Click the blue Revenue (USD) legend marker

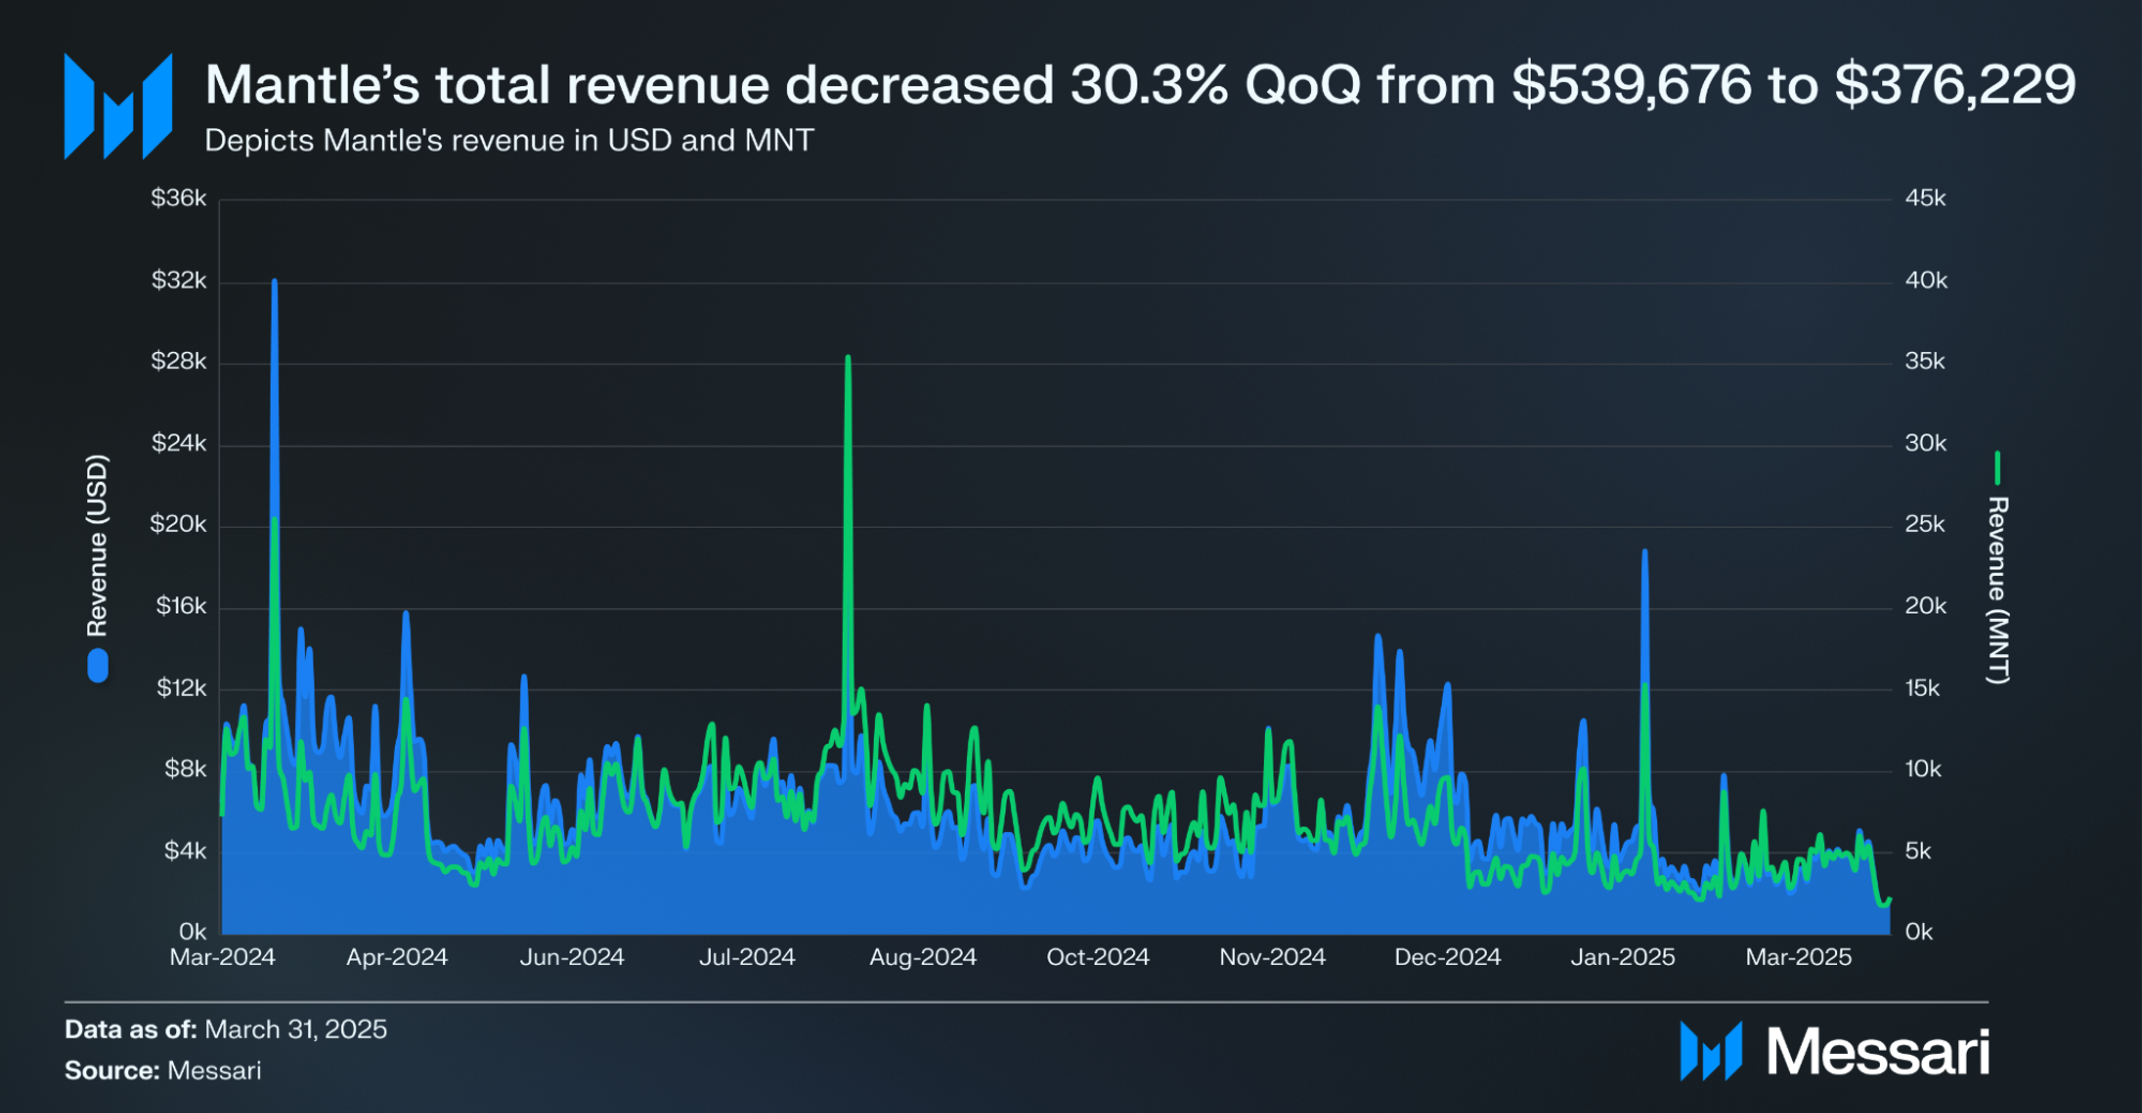tap(97, 666)
